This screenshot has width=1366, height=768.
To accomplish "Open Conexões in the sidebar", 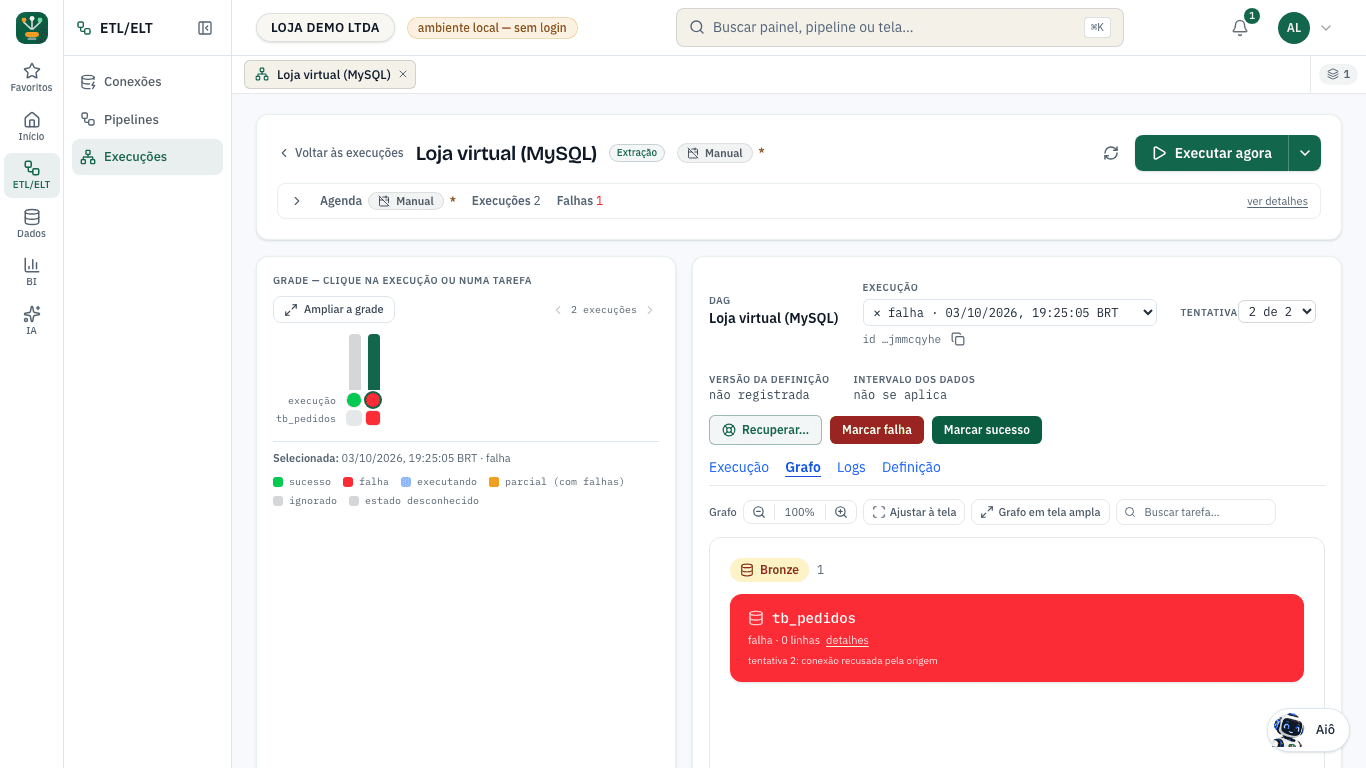I will 147,82.
